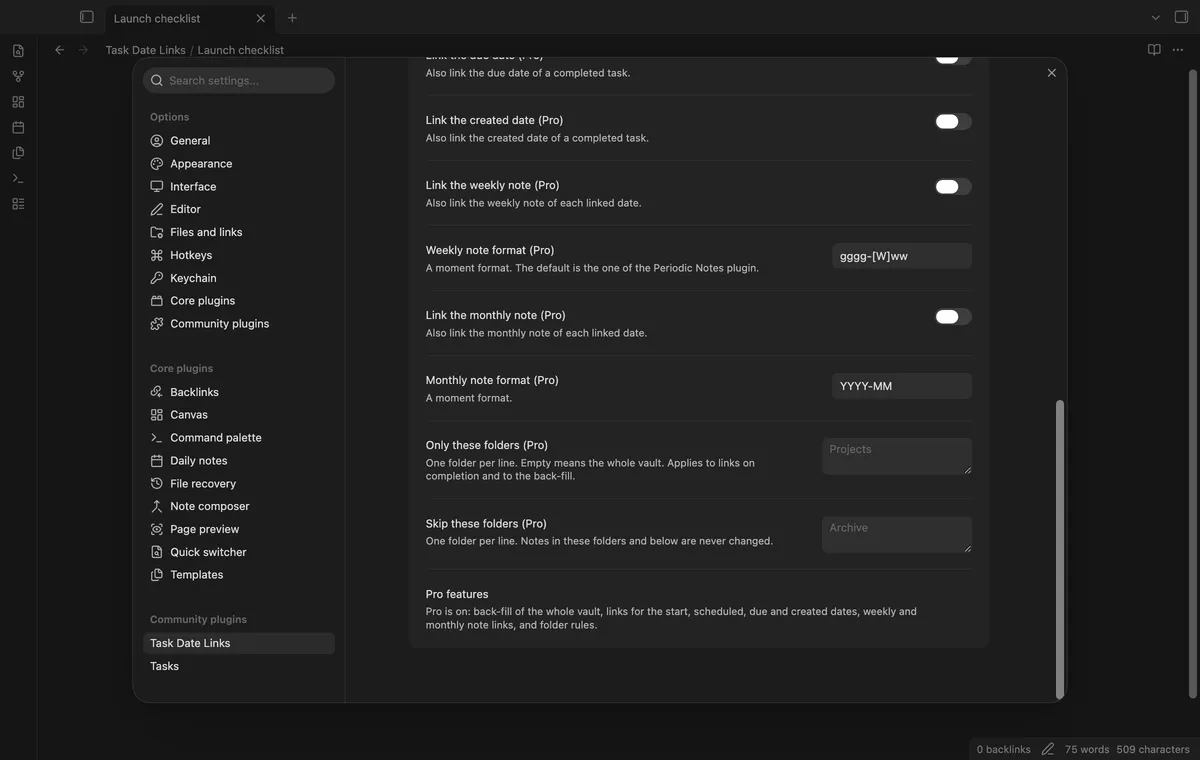Image resolution: width=1200 pixels, height=760 pixels.
Task: Open 0 backlinks in status bar
Action: [1003, 749]
